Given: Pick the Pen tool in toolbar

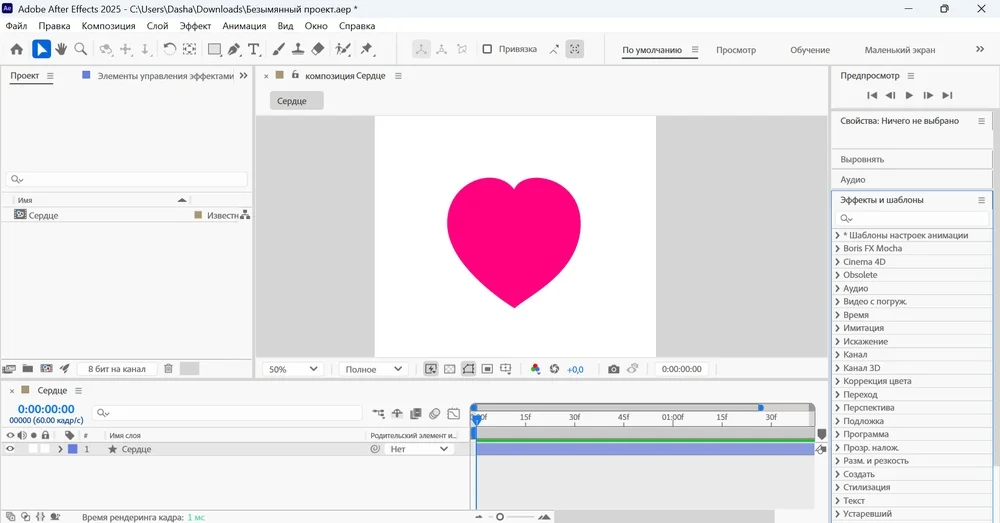Looking at the screenshot, I should (x=234, y=49).
